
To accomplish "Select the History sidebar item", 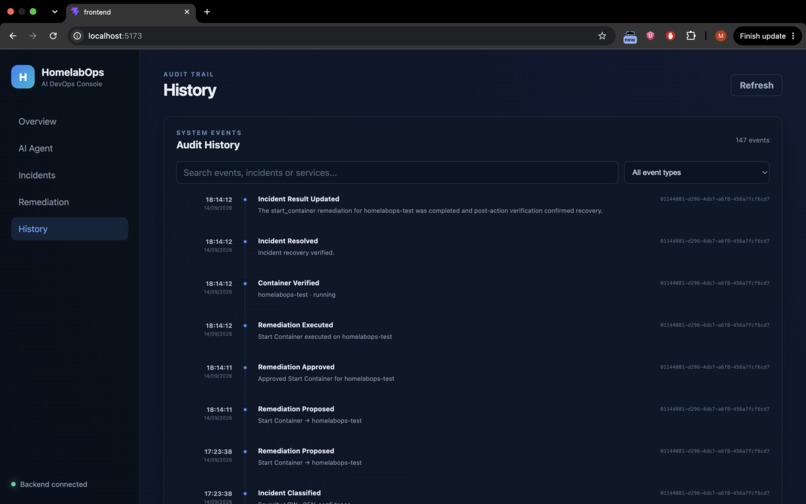I will tap(69, 229).
